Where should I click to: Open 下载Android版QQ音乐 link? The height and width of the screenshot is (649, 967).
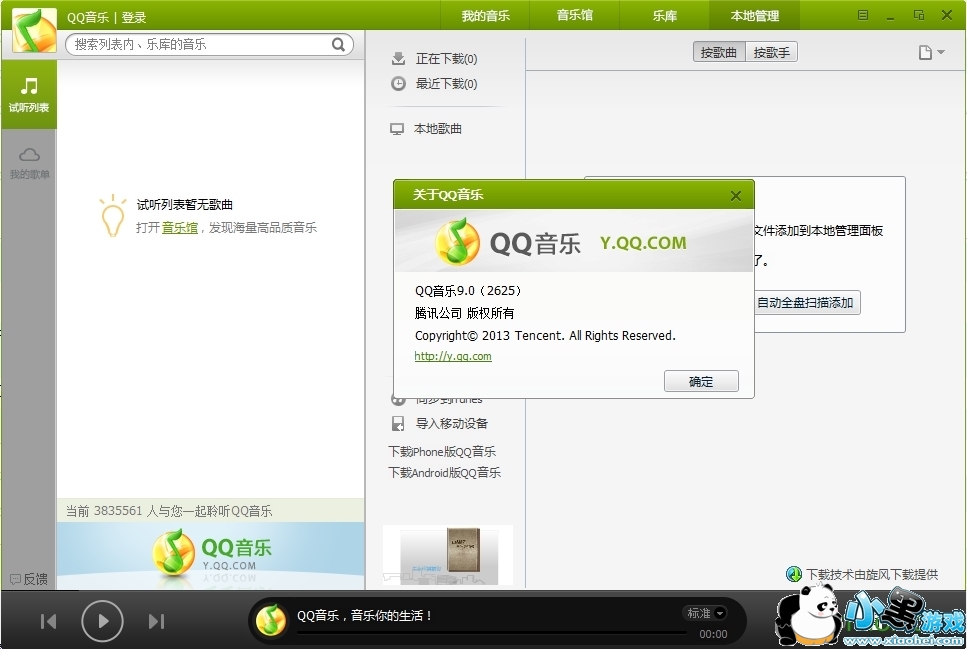click(x=444, y=473)
